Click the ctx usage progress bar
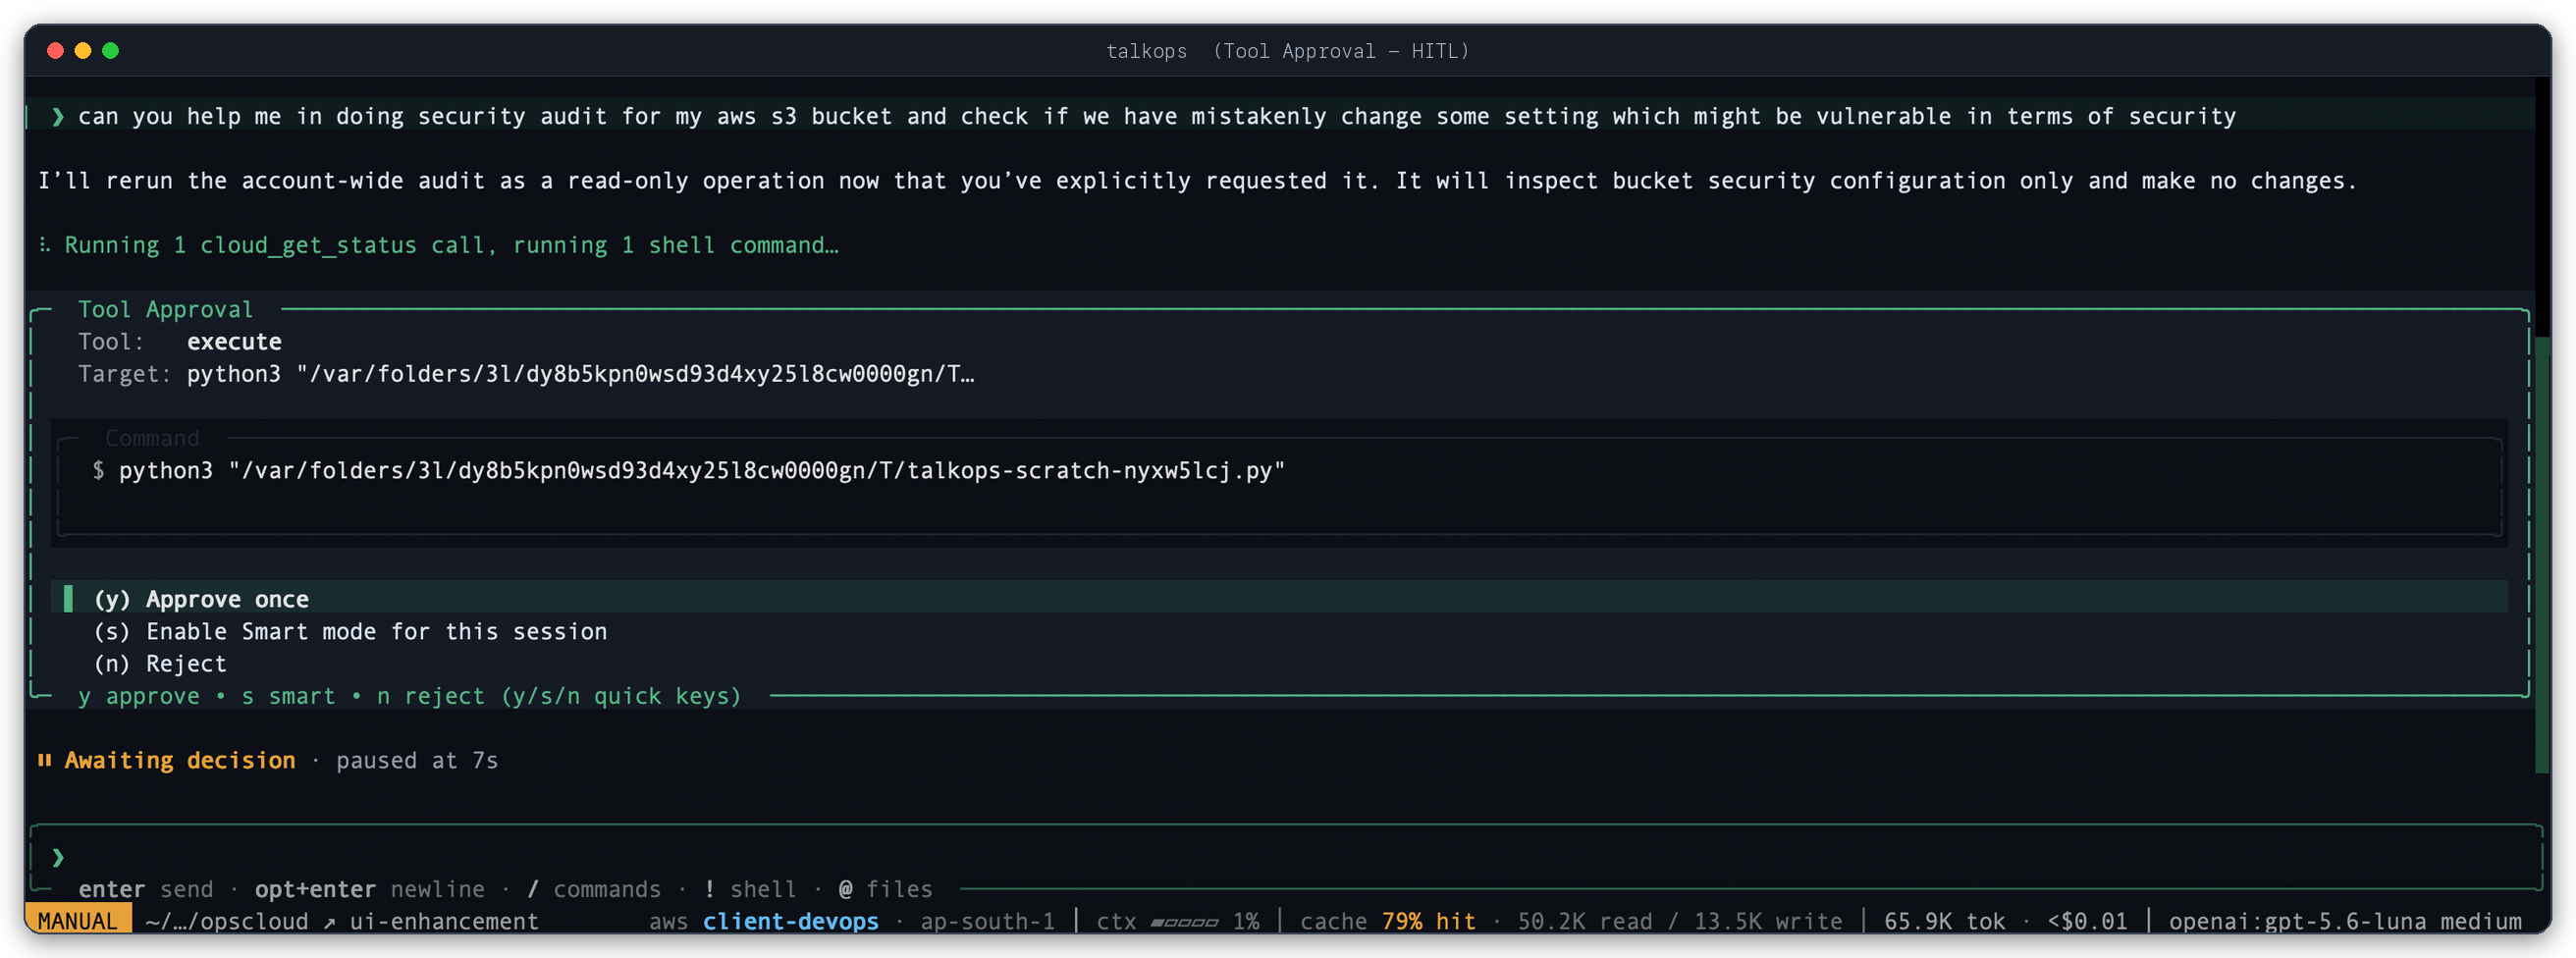Viewport: 2576px width, 958px height. [x=1184, y=921]
